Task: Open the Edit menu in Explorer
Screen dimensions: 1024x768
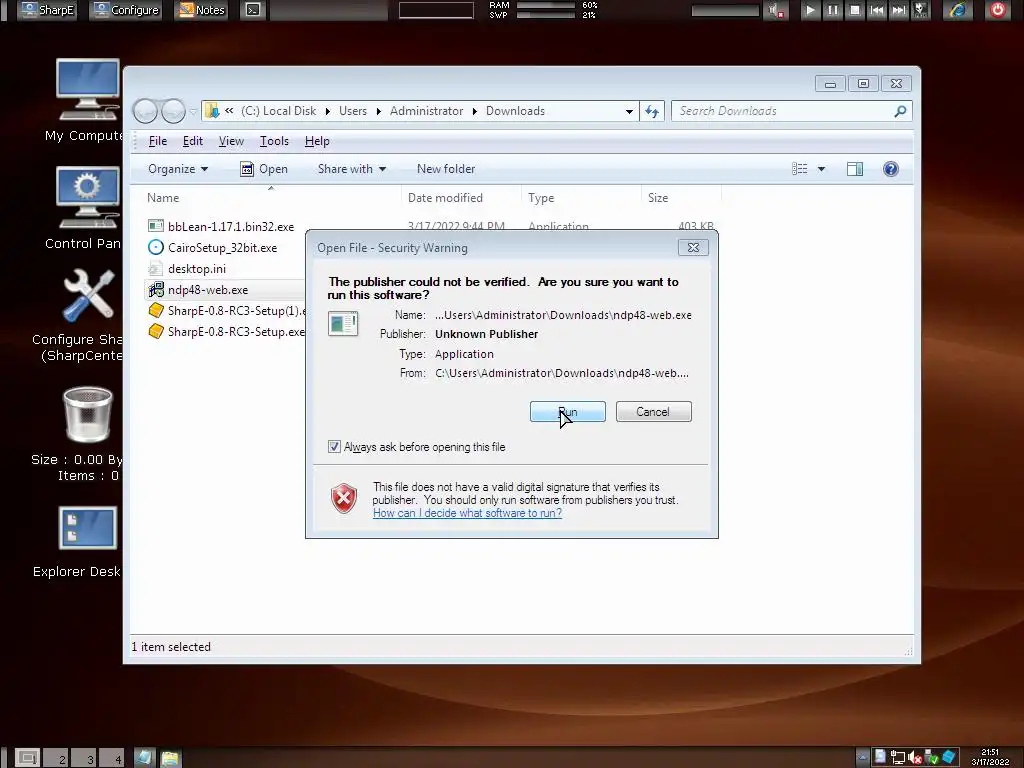Action: 193,141
